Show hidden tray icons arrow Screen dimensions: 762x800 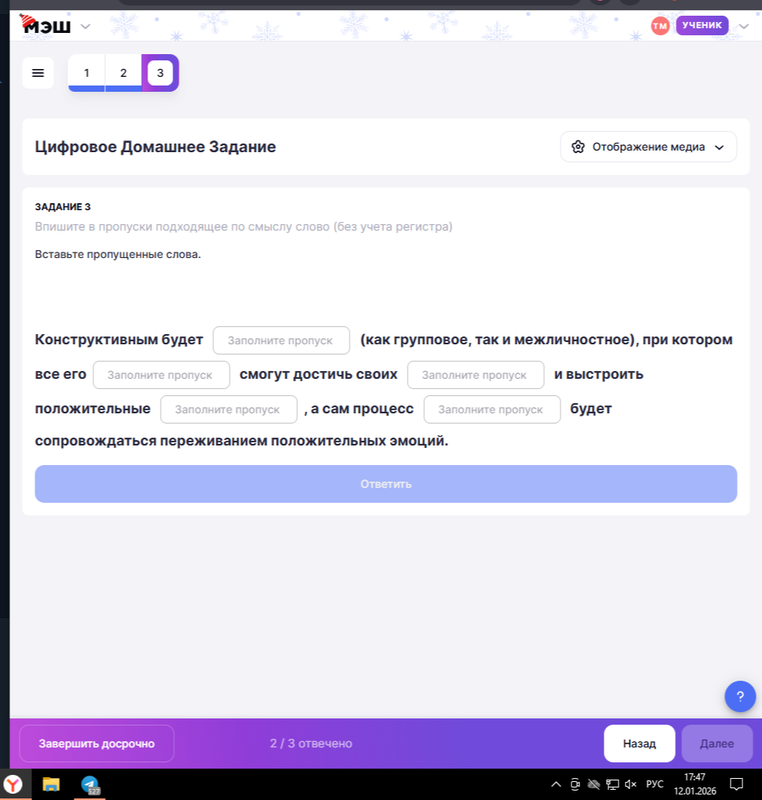(556, 784)
